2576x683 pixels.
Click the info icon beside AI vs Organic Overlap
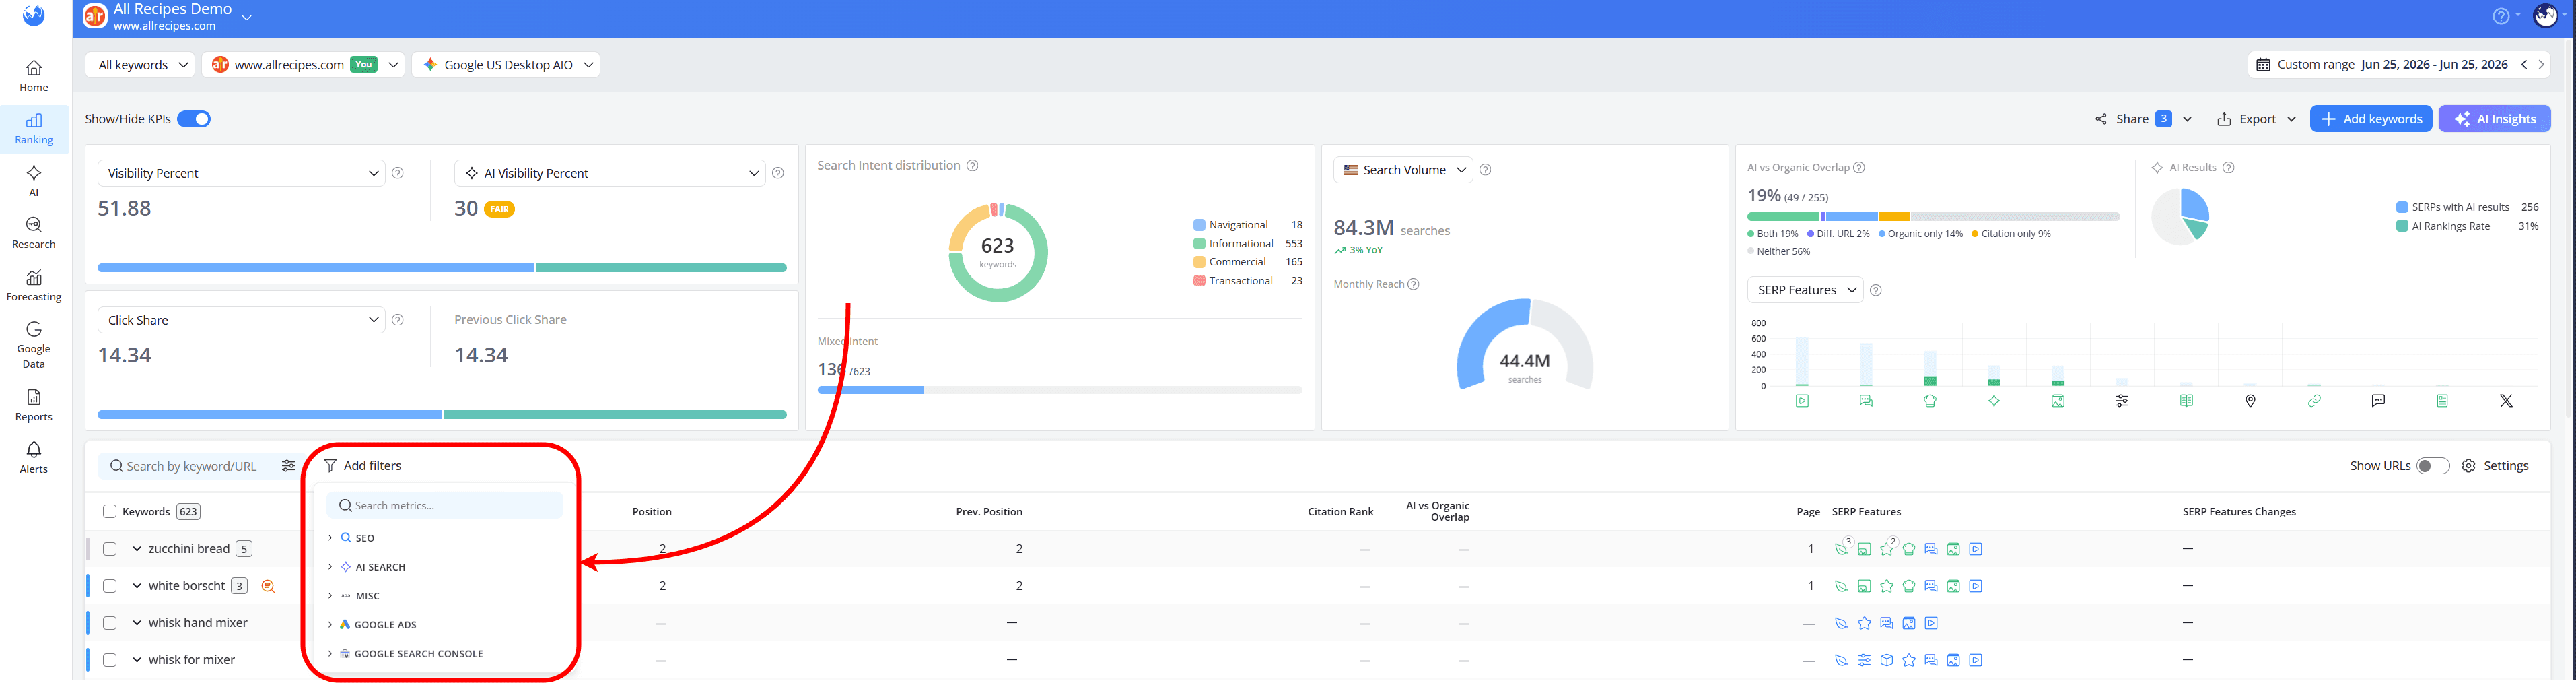[1859, 167]
